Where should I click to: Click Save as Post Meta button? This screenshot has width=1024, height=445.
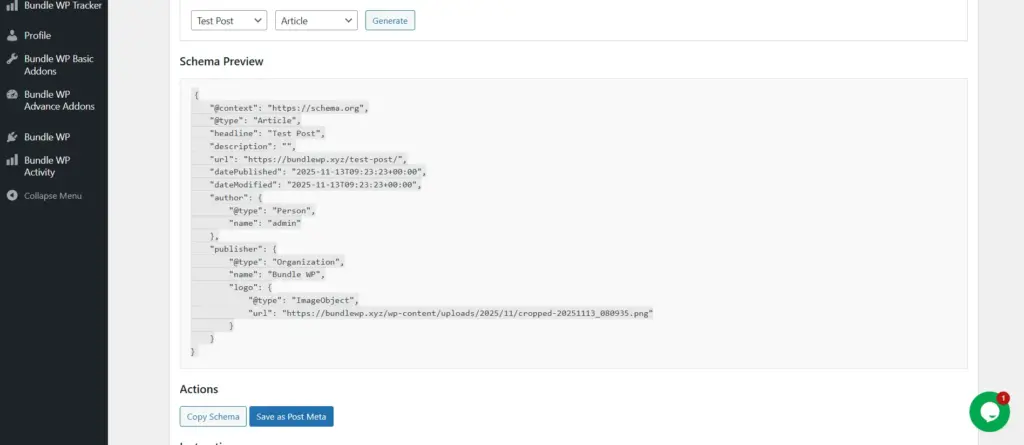click(x=291, y=416)
